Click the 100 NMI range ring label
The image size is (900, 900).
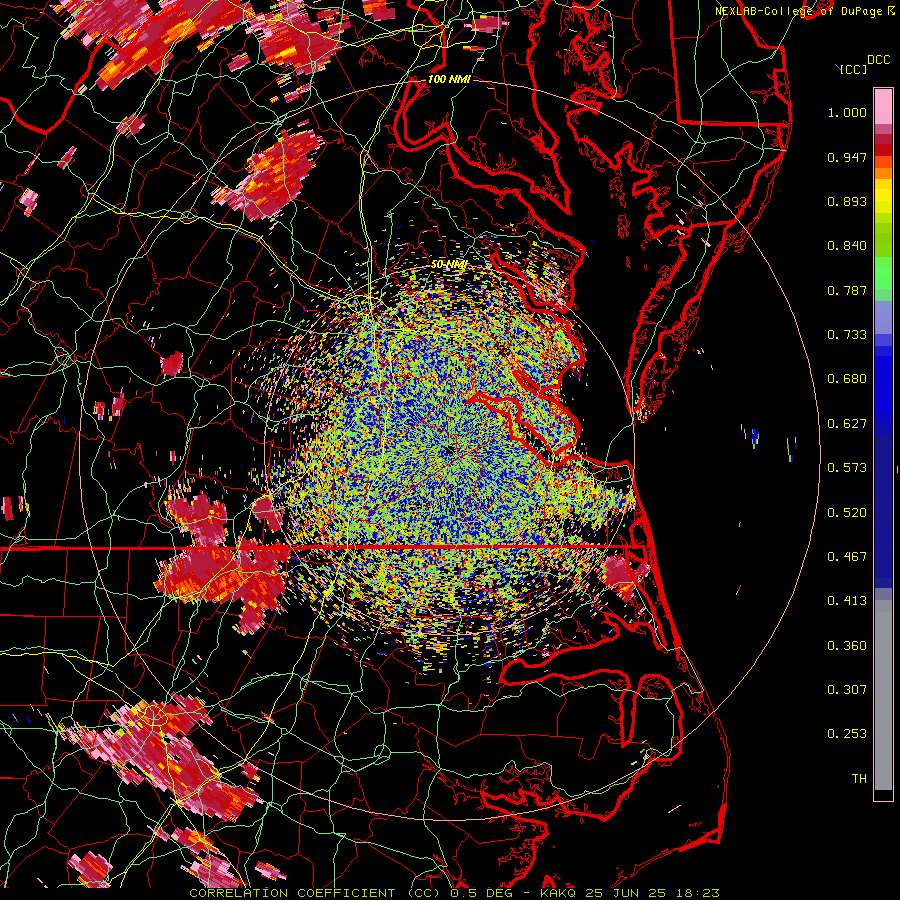[x=449, y=79]
